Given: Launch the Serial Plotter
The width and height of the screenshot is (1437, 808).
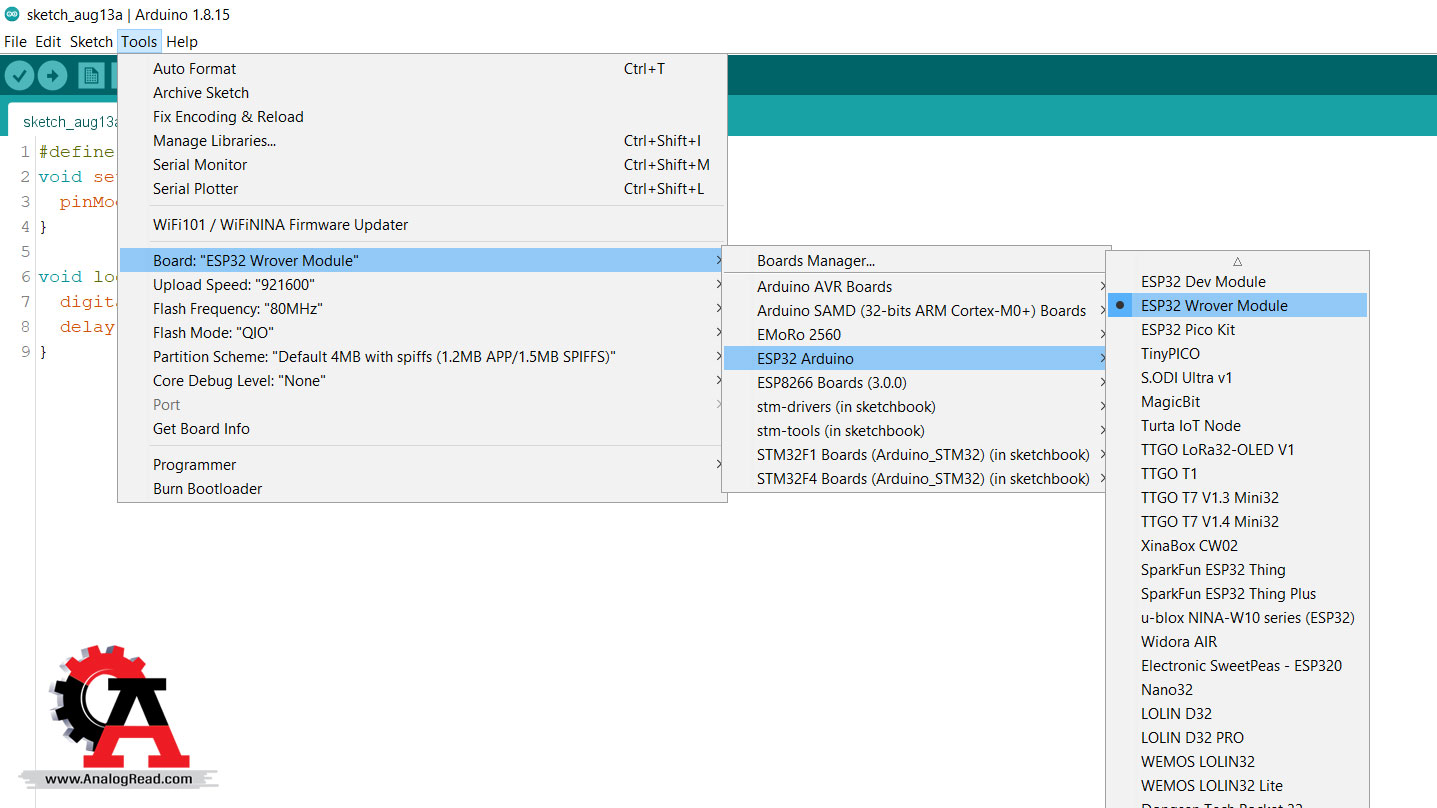Looking at the screenshot, I should [422, 189].
